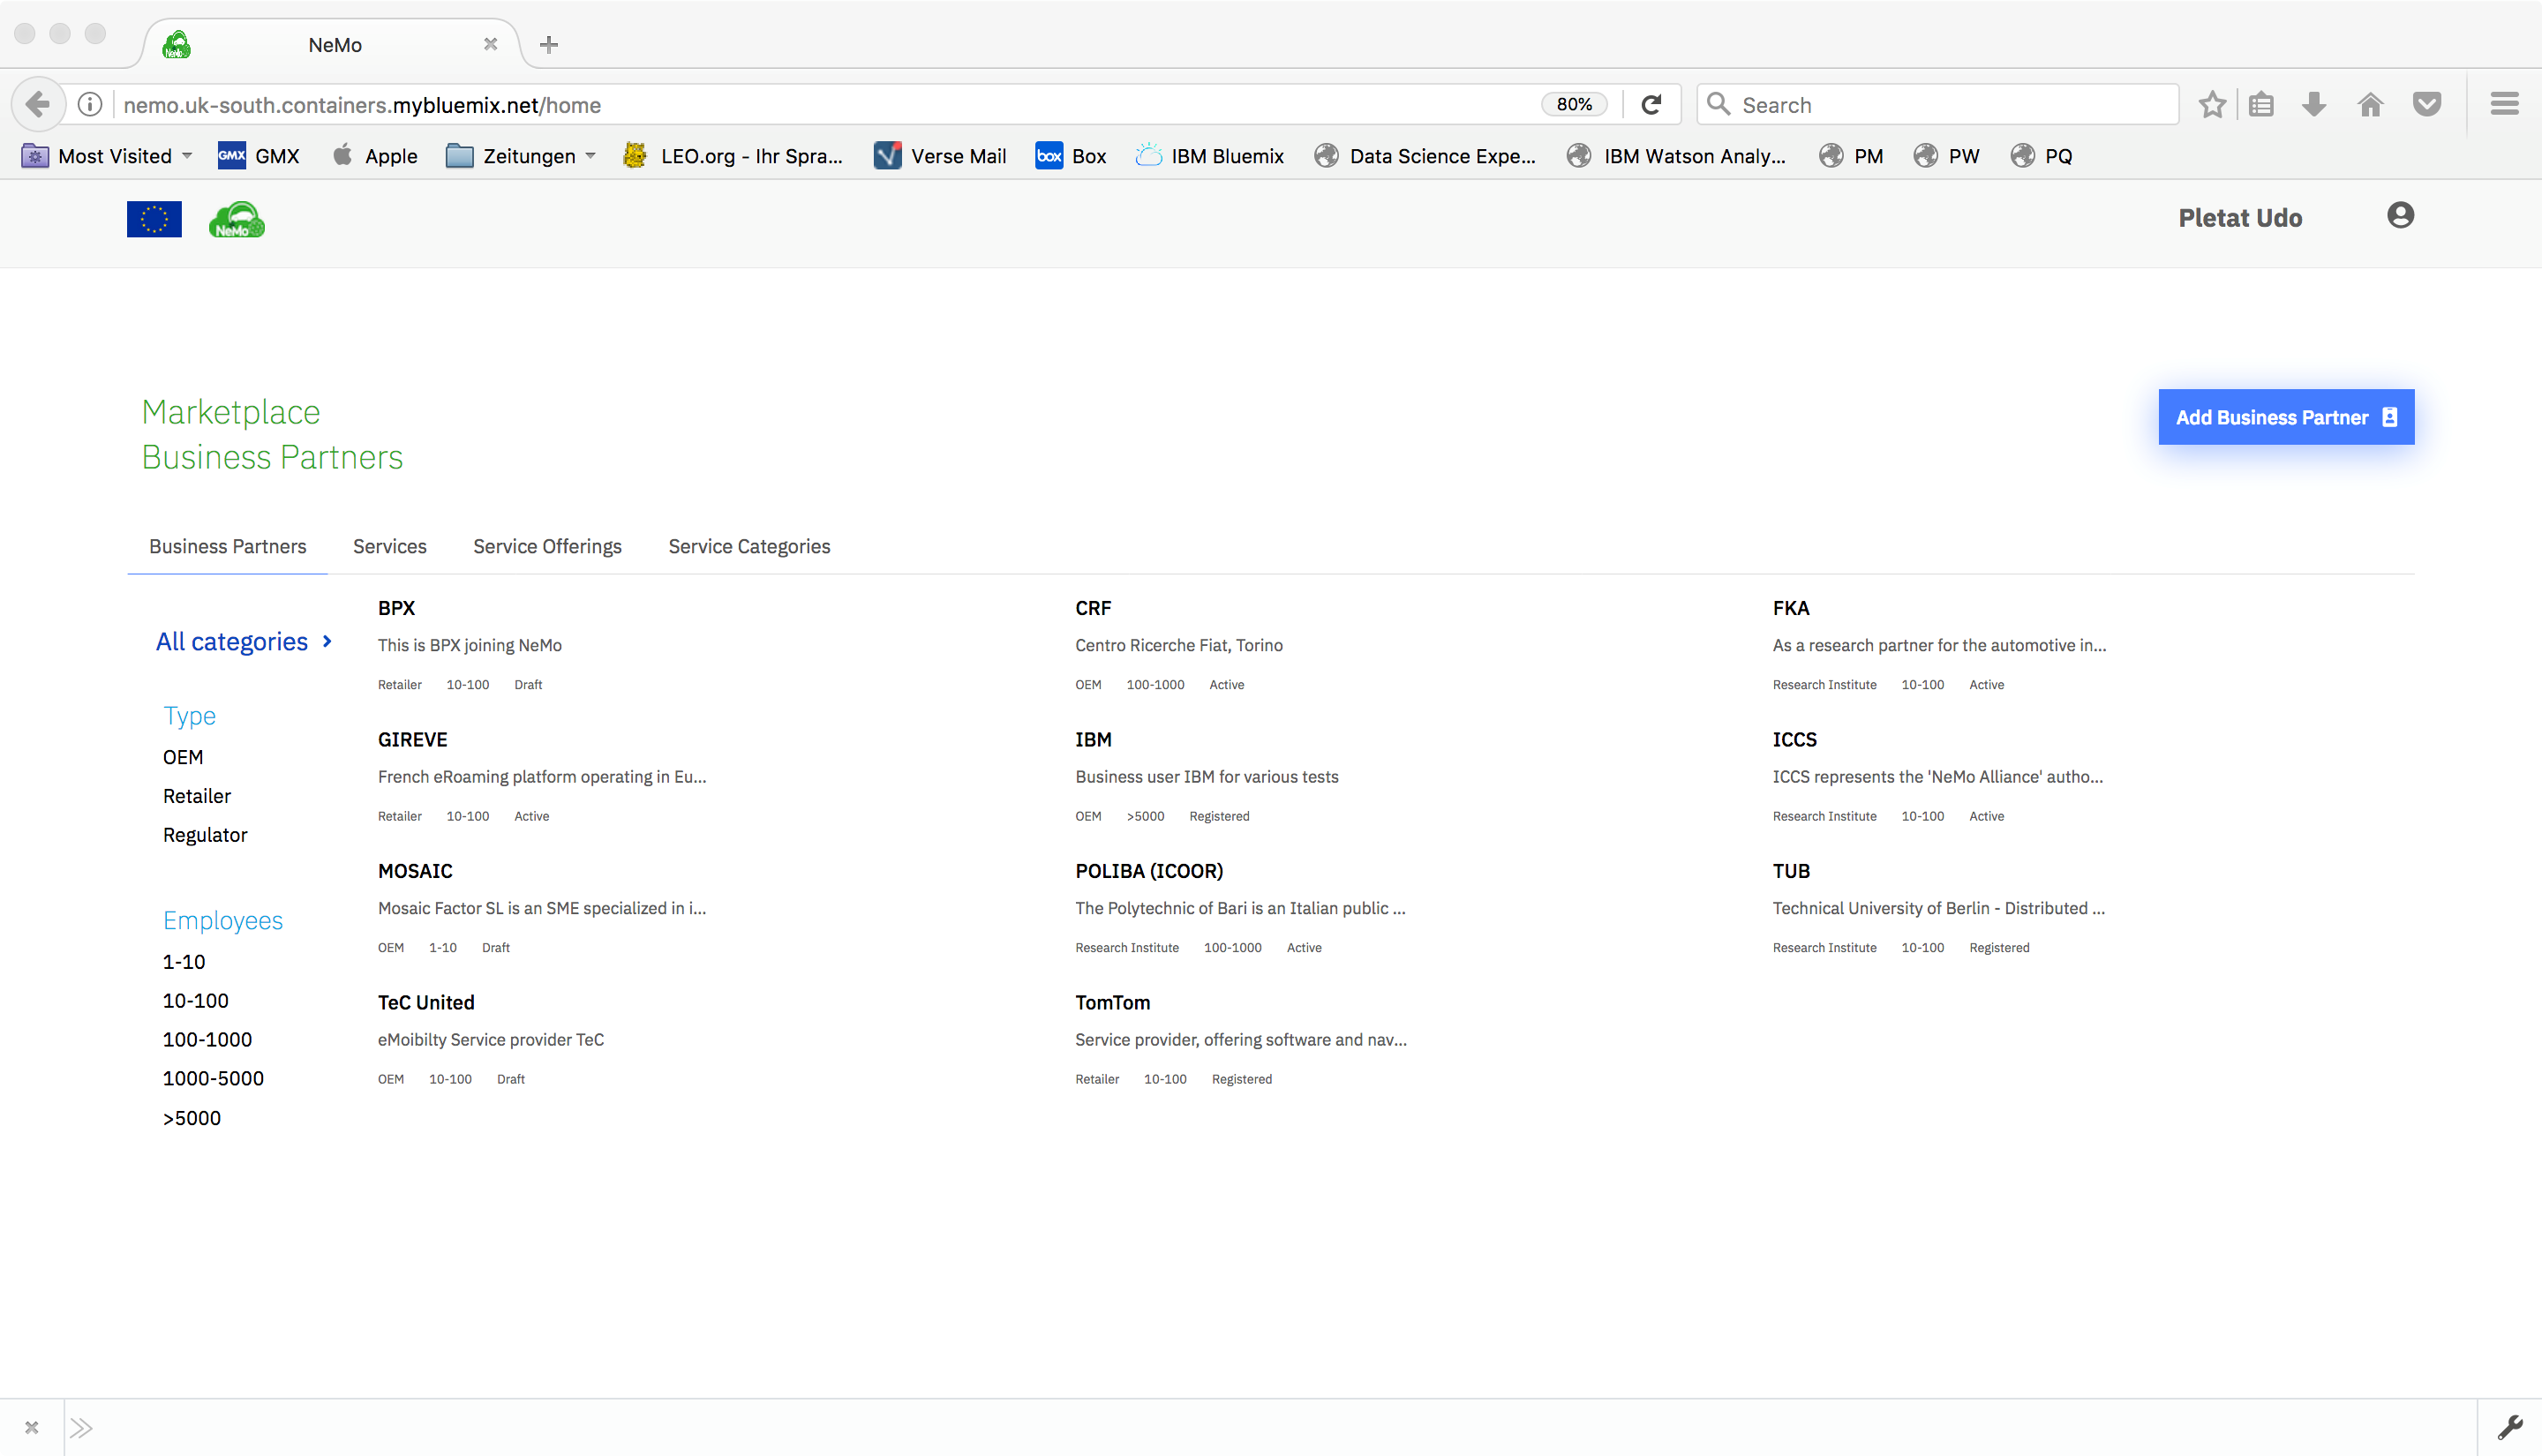The height and width of the screenshot is (1456, 2542).
Task: Open the downloads arrow icon
Action: coord(2314,104)
